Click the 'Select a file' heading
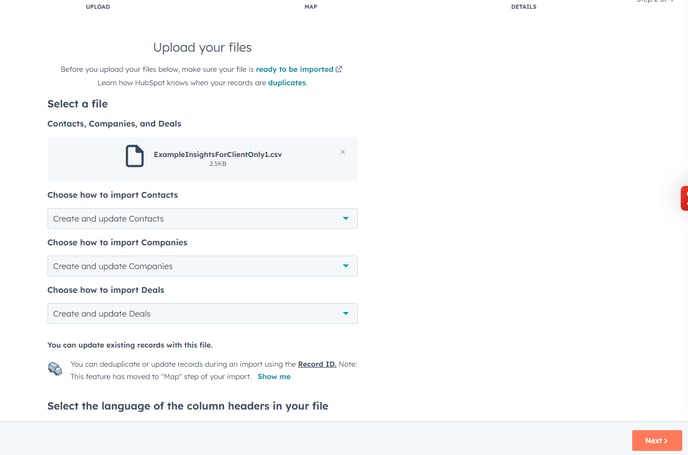This screenshot has width=688, height=455. coord(78,104)
